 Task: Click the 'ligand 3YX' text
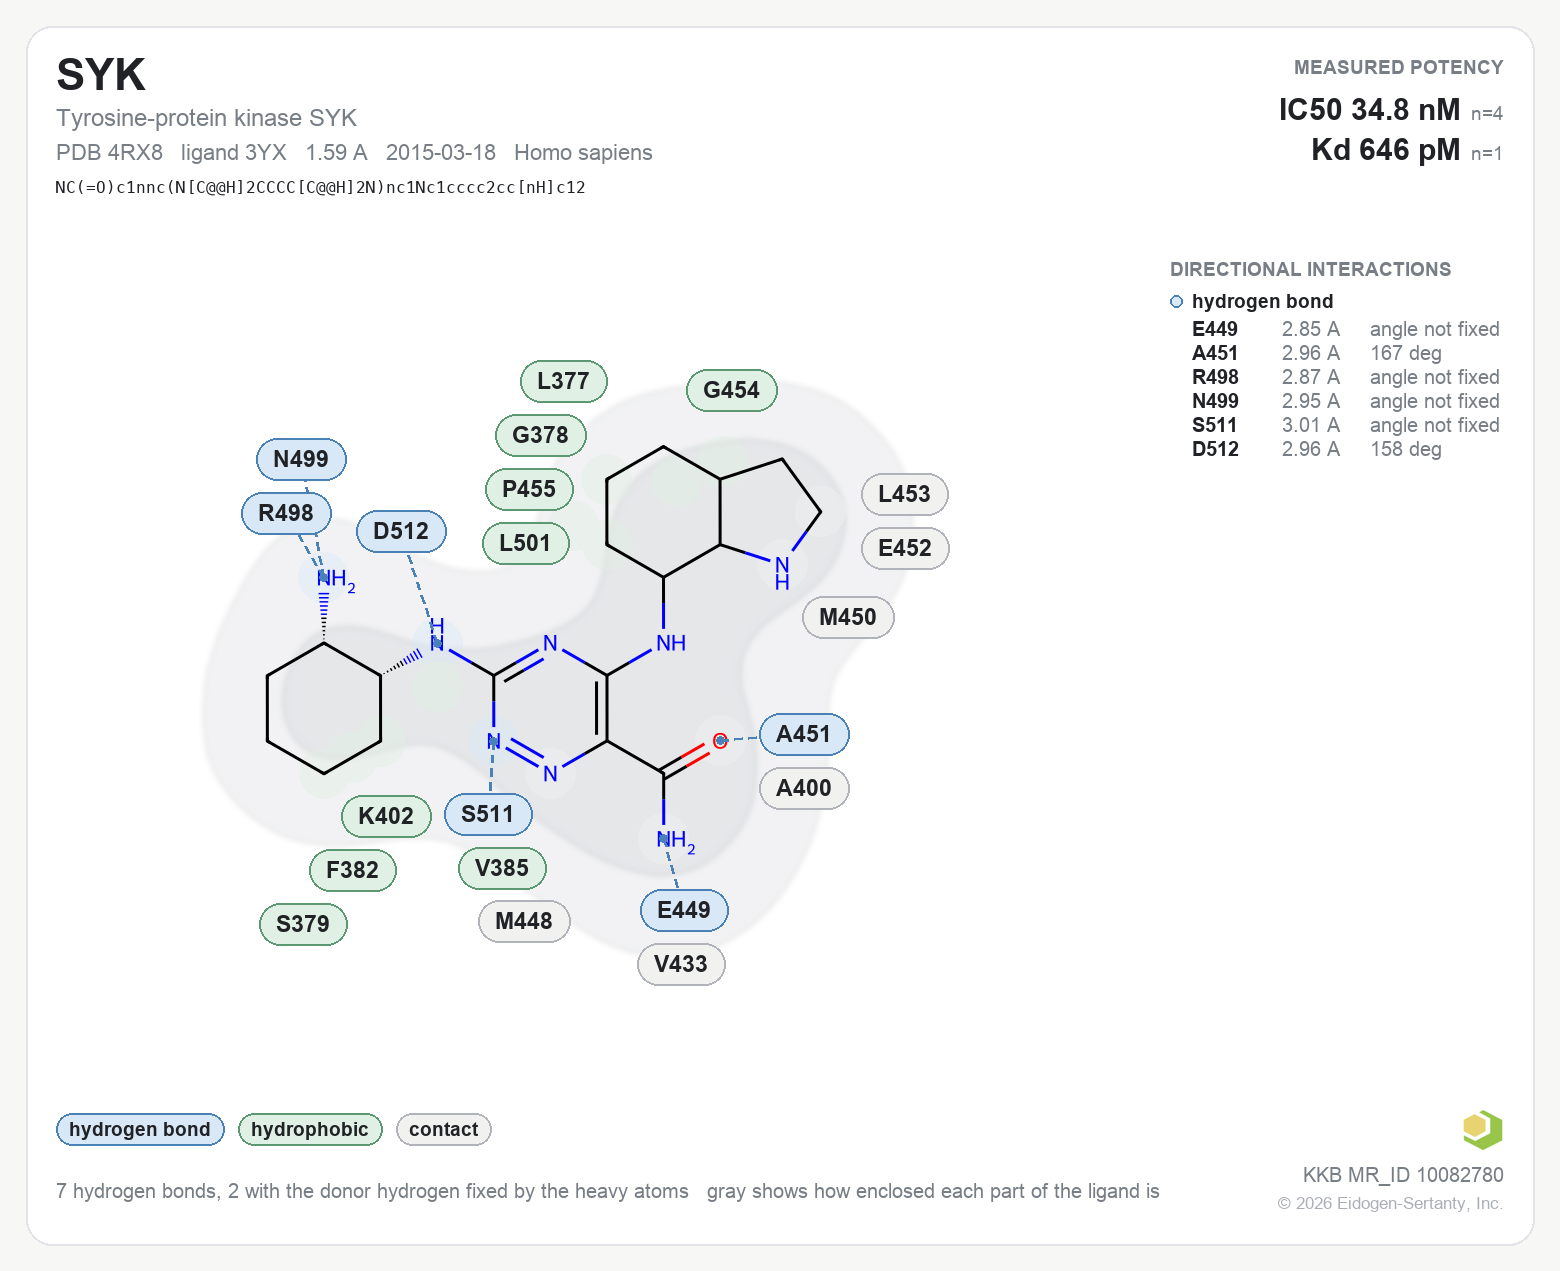tap(234, 152)
